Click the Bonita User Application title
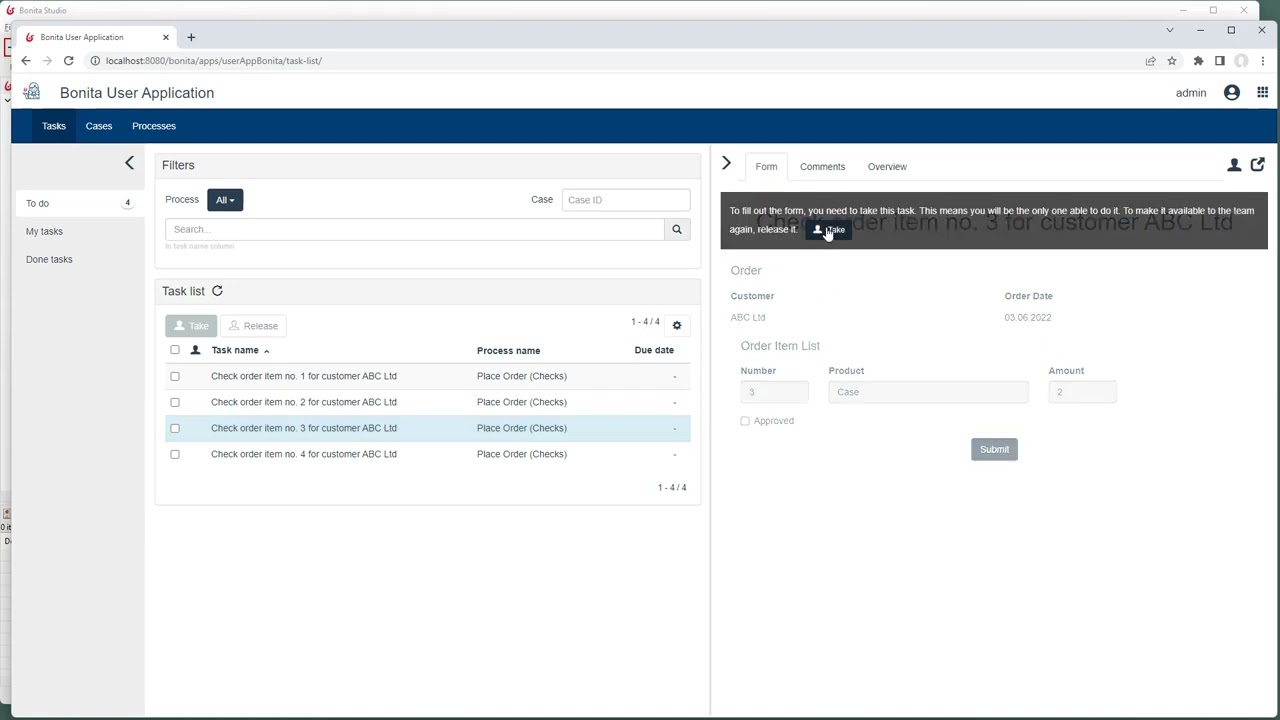This screenshot has height=720, width=1280. click(x=137, y=93)
